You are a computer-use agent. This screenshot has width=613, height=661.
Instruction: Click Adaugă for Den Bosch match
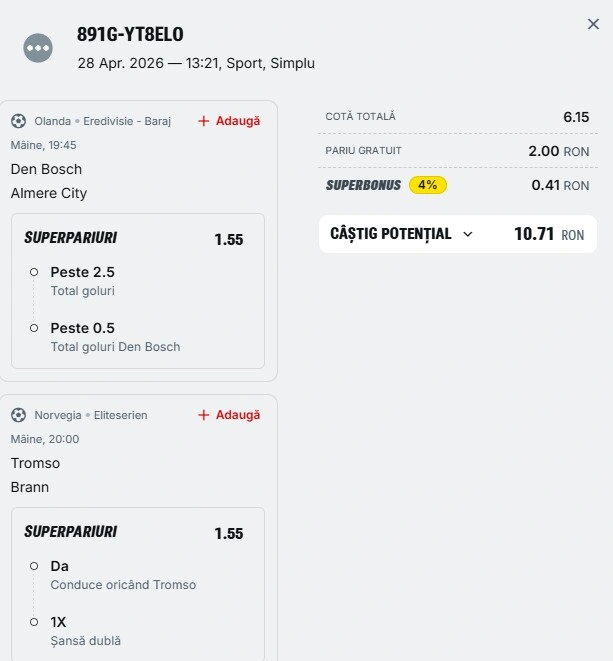pyautogui.click(x=237, y=121)
